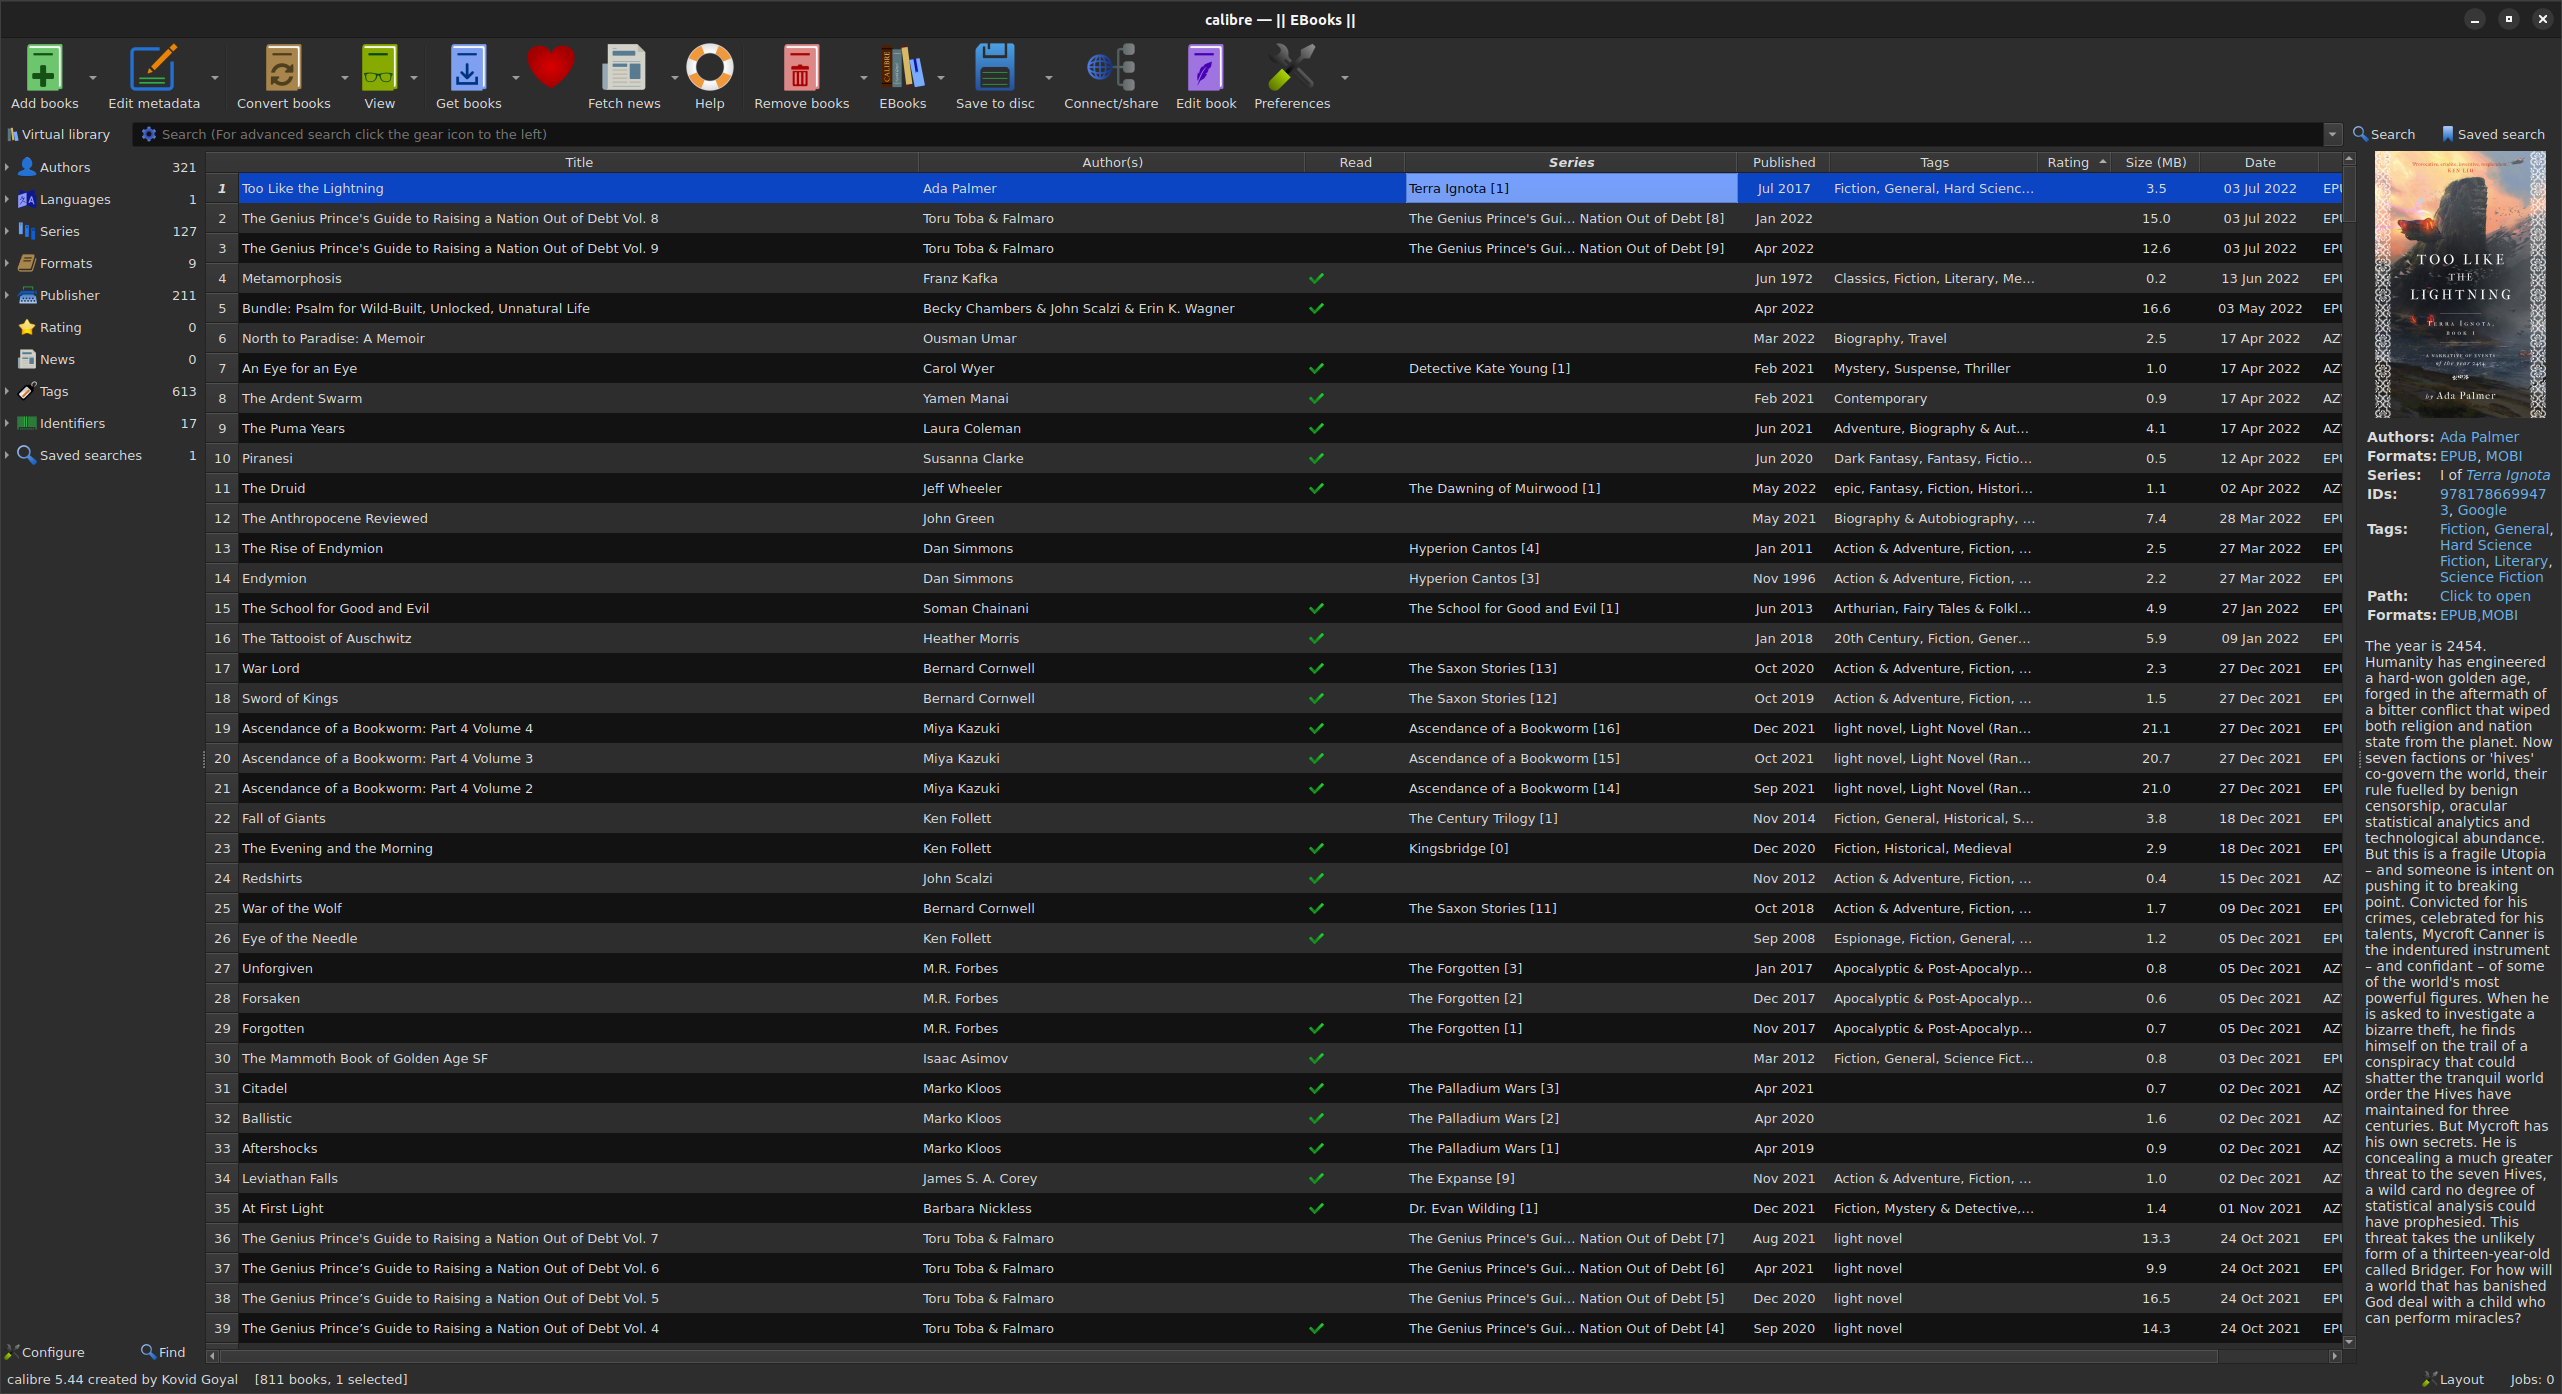Image resolution: width=2562 pixels, height=1394 pixels.
Task: Expand the Series tree arrow
Action: [x=7, y=231]
